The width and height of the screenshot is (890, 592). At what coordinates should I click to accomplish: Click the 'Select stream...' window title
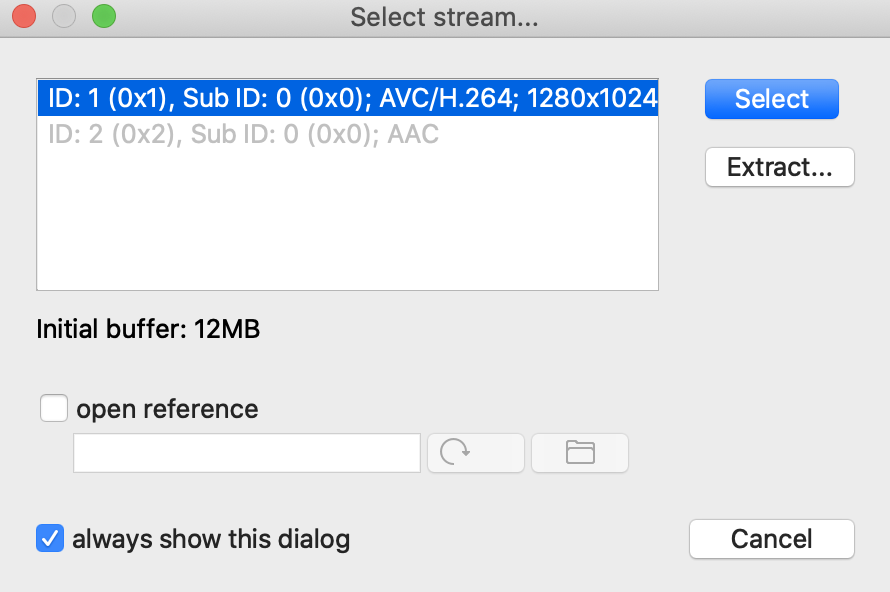point(445,18)
